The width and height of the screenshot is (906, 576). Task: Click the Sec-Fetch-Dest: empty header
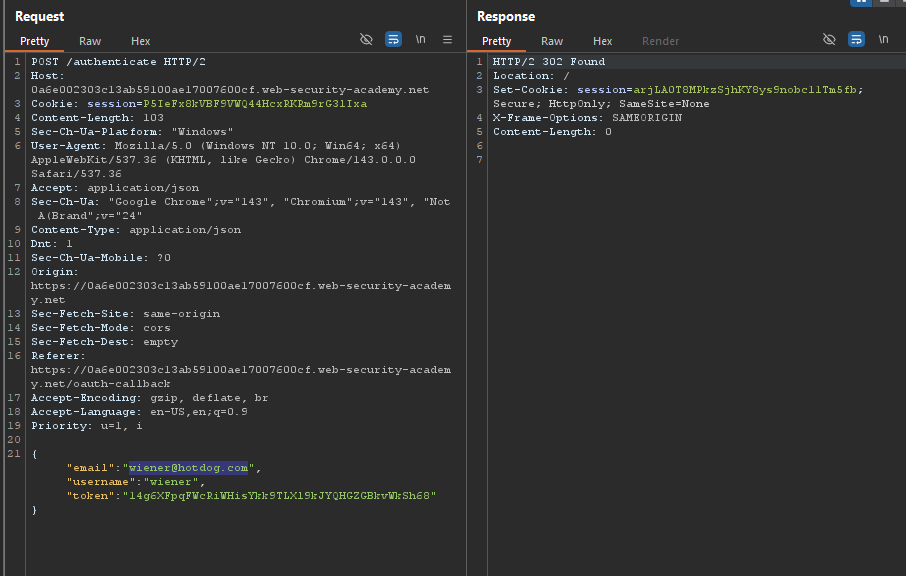(x=105, y=341)
